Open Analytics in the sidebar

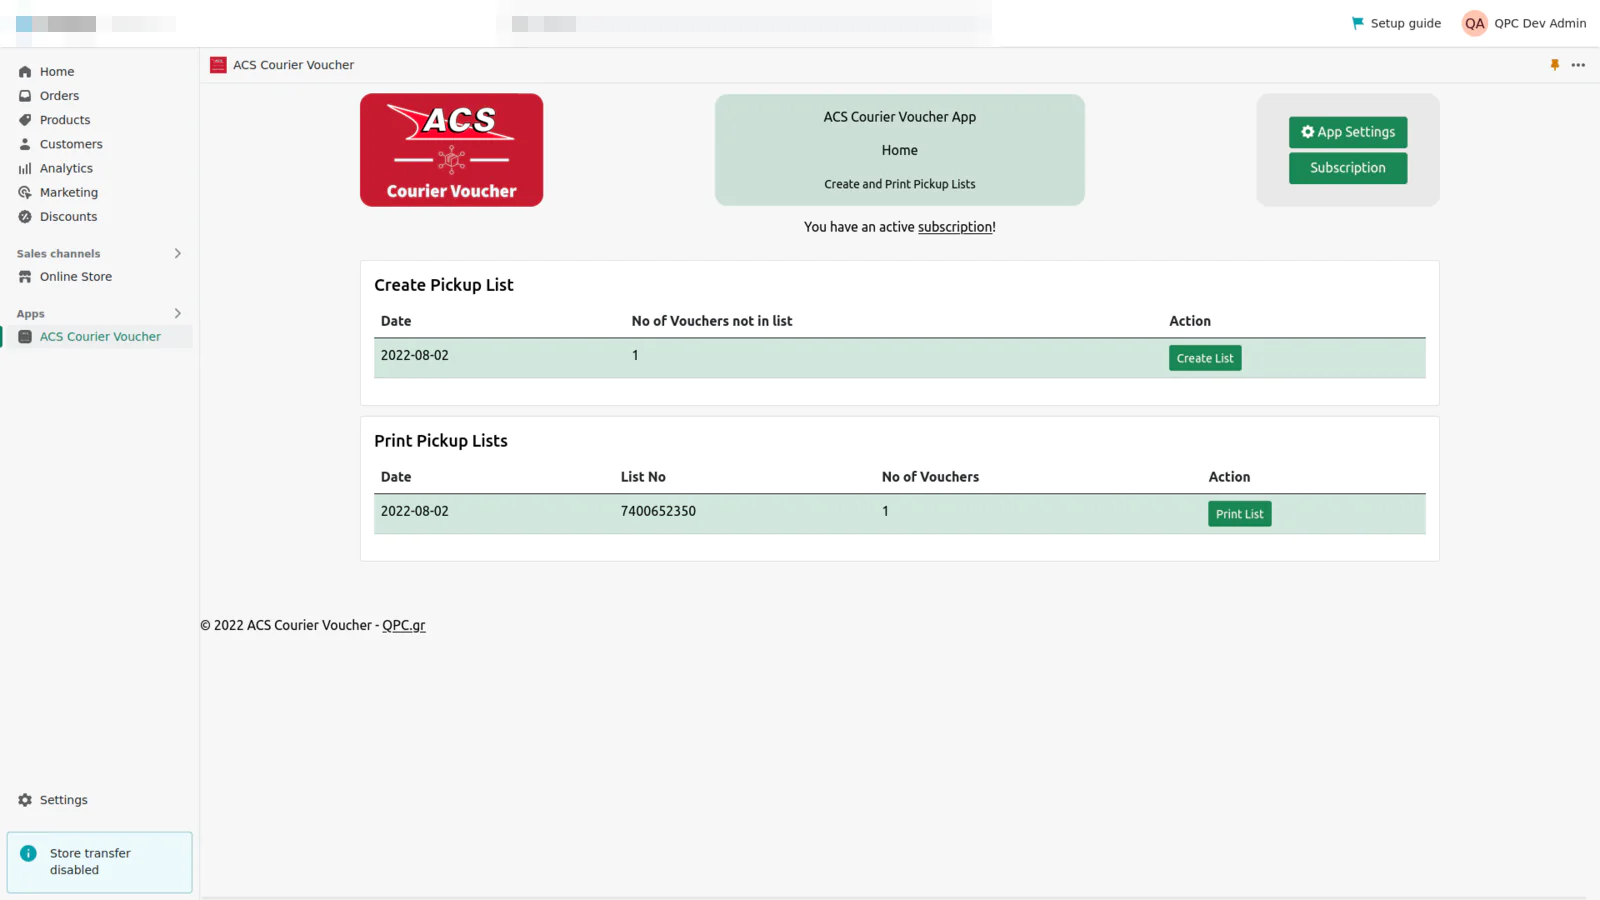tap(66, 168)
